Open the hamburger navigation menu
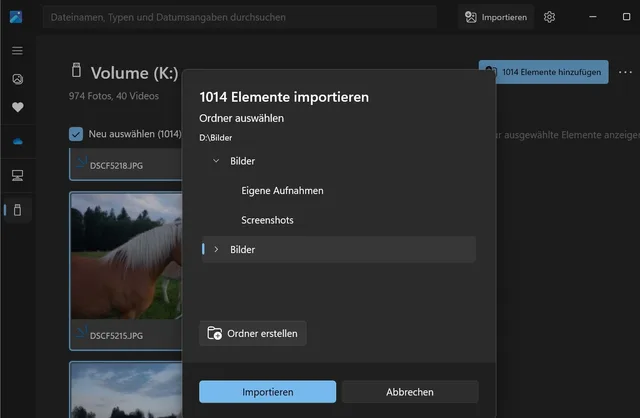The image size is (640, 418). 17,50
